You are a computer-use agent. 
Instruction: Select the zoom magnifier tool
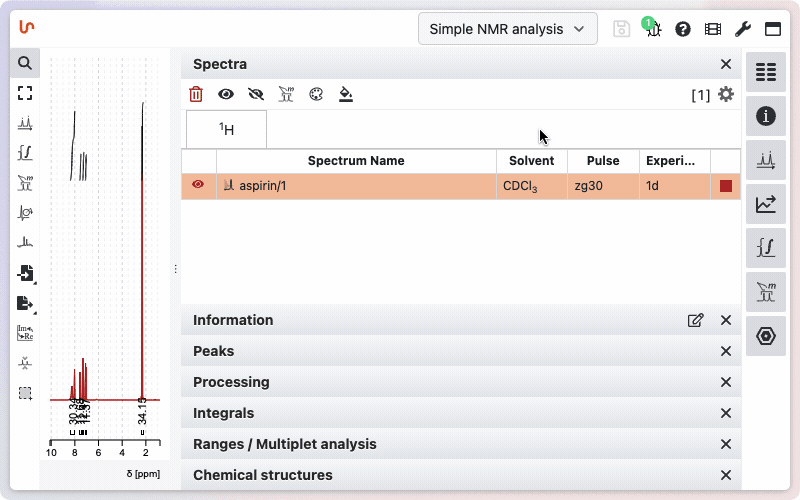click(25, 63)
